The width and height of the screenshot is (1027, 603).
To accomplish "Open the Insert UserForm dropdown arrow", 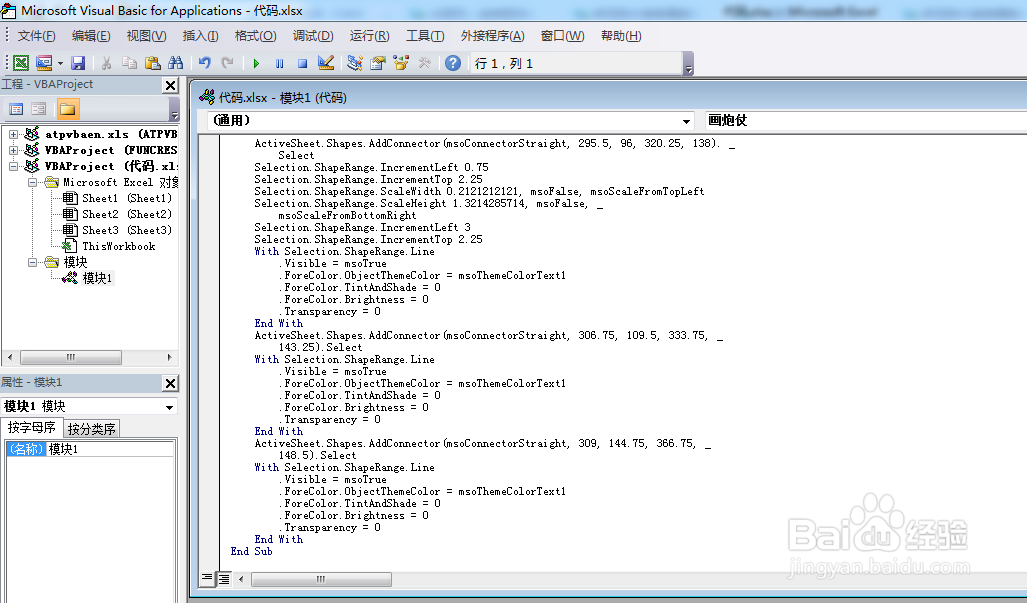I will (x=60, y=63).
